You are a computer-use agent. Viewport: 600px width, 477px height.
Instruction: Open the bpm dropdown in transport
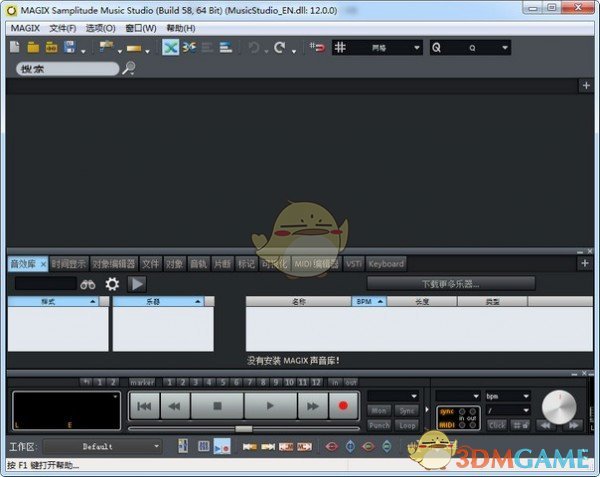tap(508, 396)
